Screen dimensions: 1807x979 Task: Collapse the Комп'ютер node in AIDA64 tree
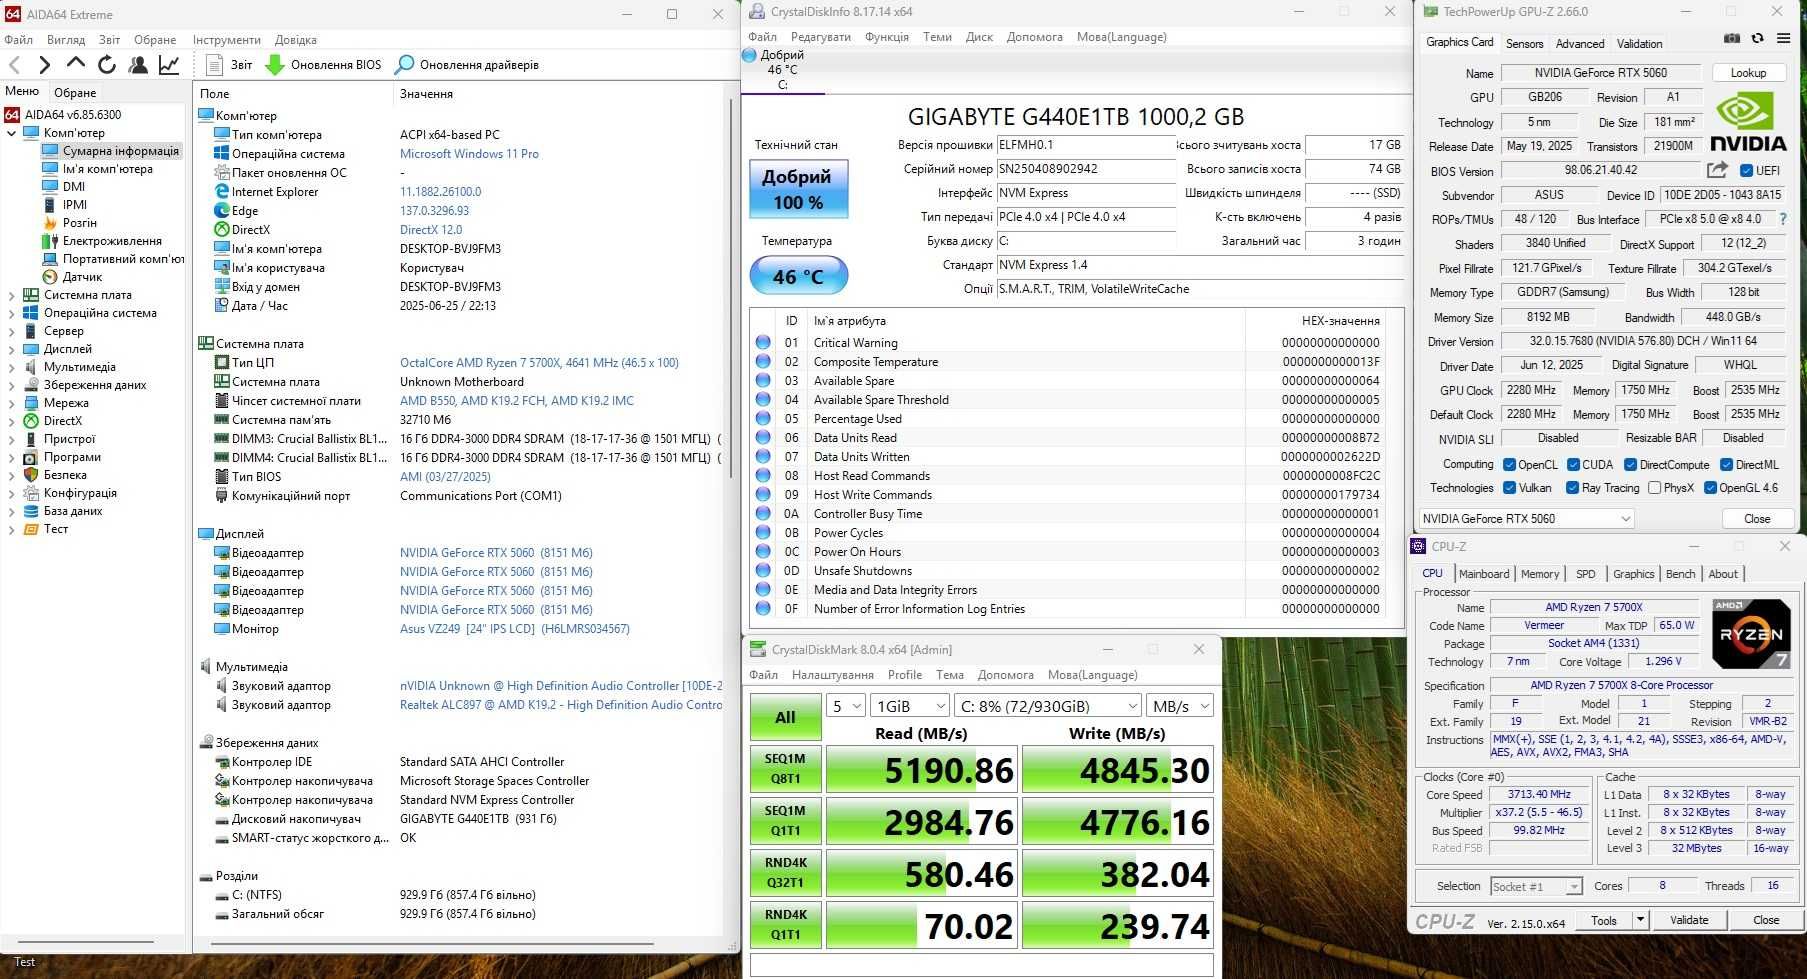(11, 133)
